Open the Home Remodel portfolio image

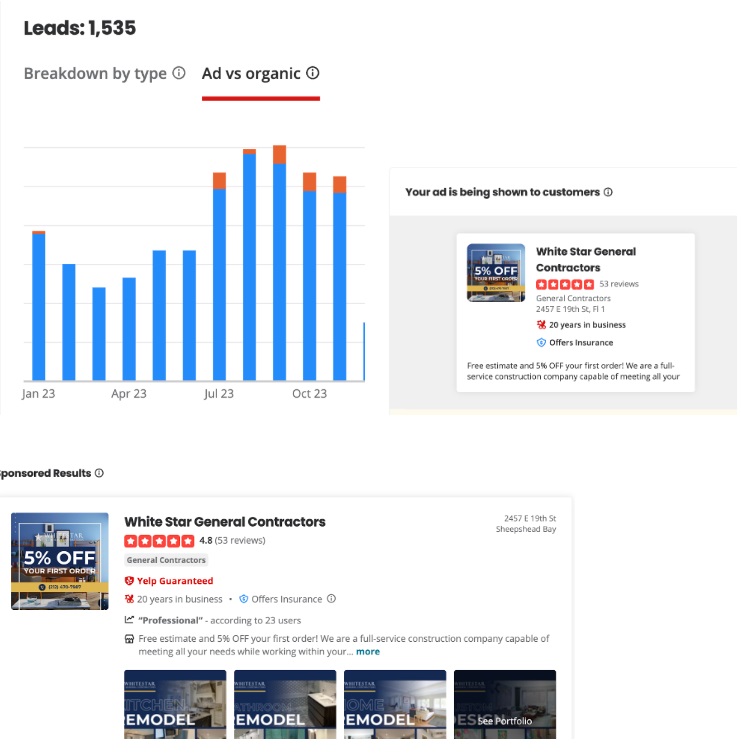pyautogui.click(x=395, y=704)
